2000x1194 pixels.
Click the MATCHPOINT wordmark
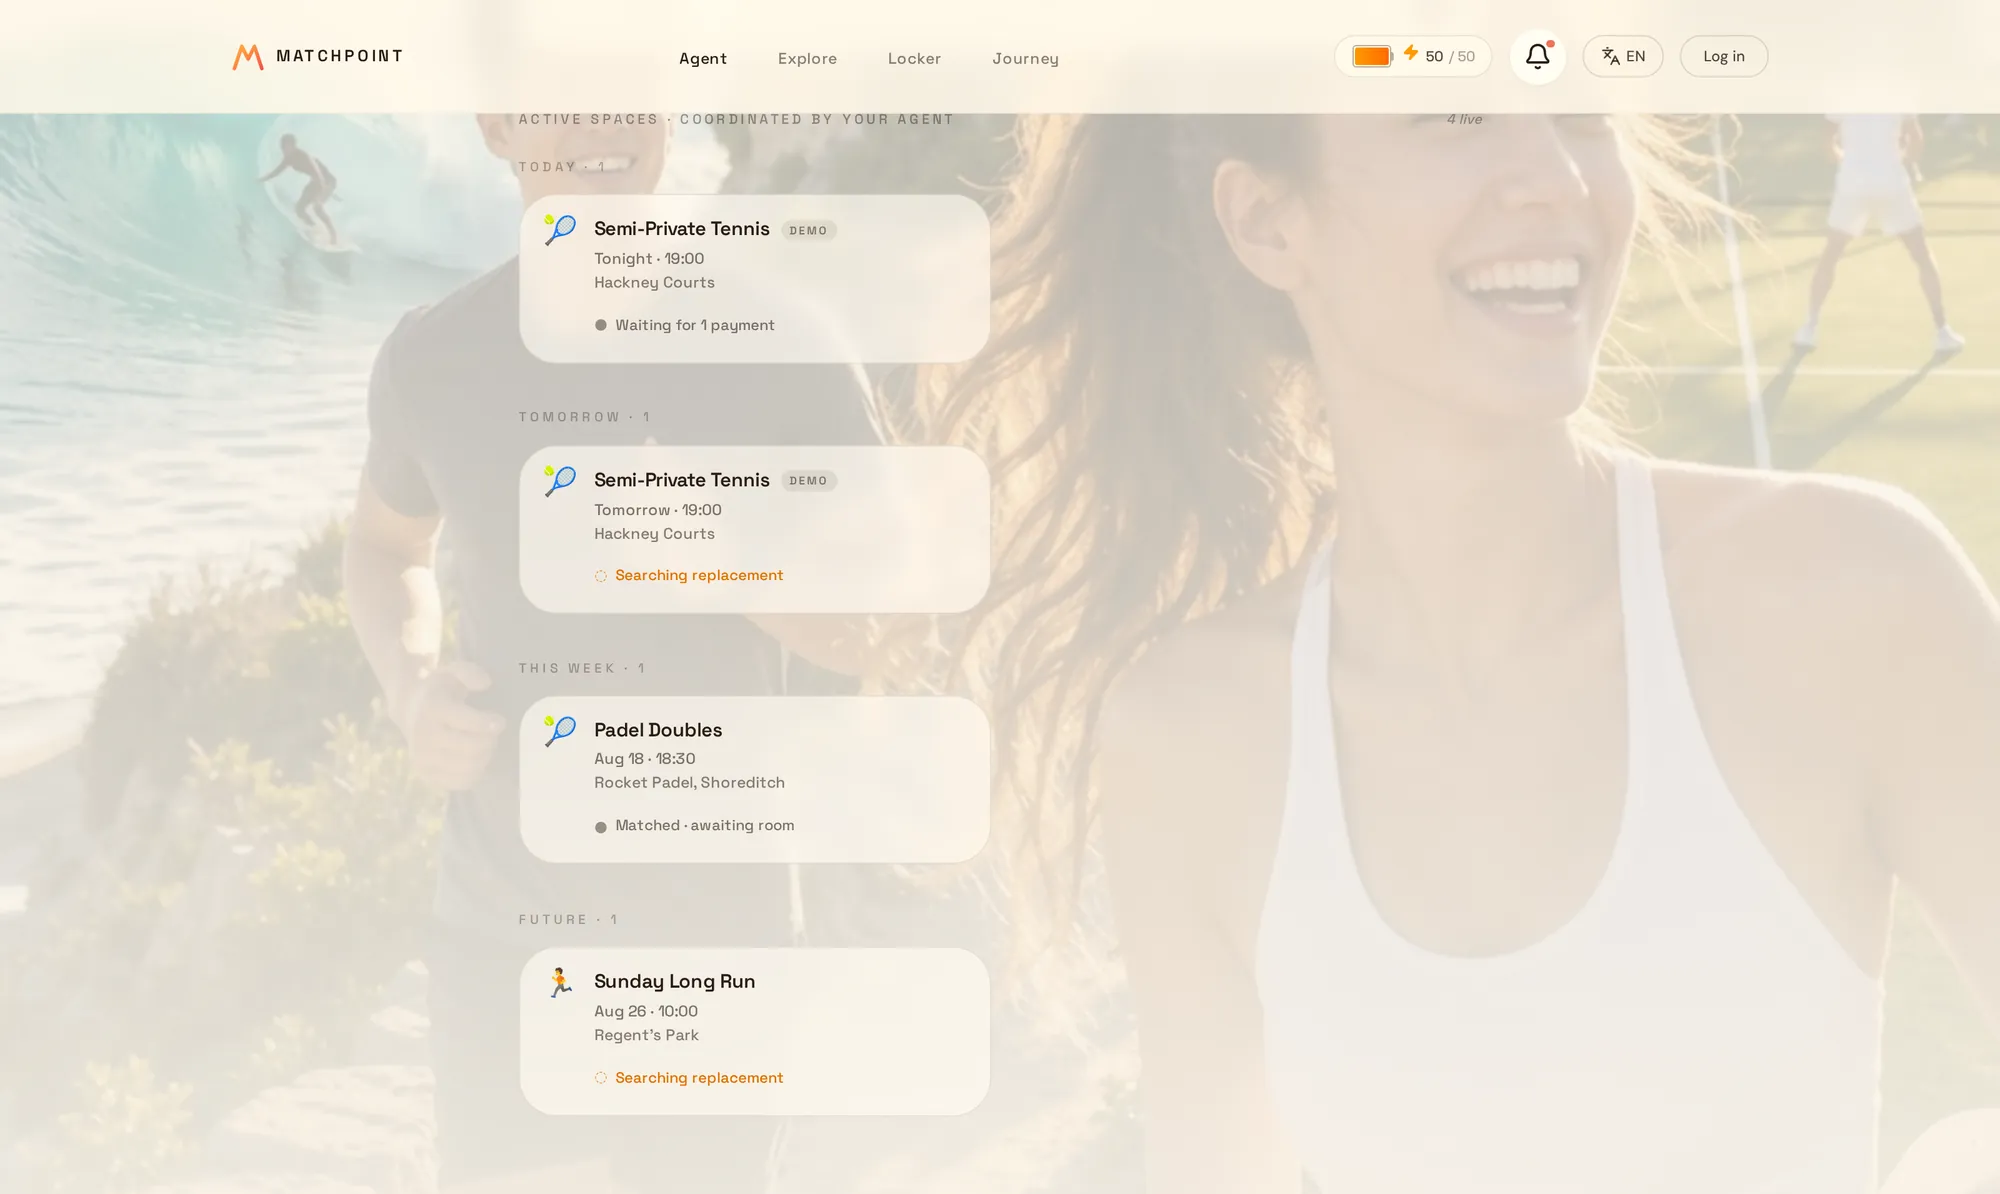[339, 56]
